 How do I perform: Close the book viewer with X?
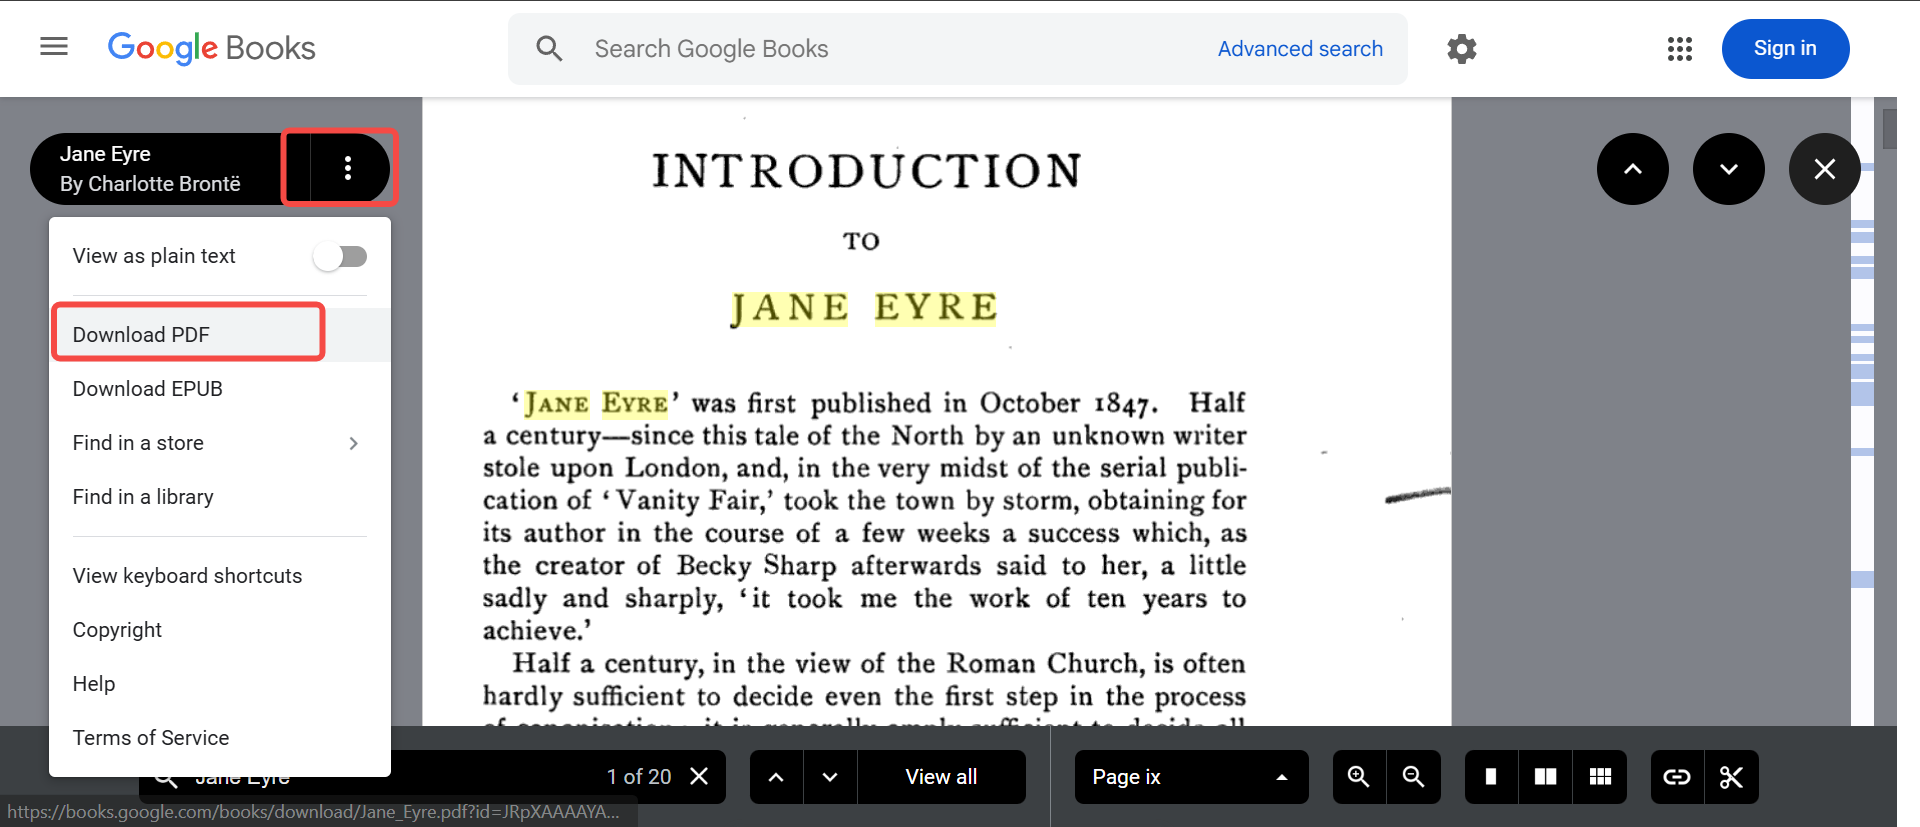1825,169
